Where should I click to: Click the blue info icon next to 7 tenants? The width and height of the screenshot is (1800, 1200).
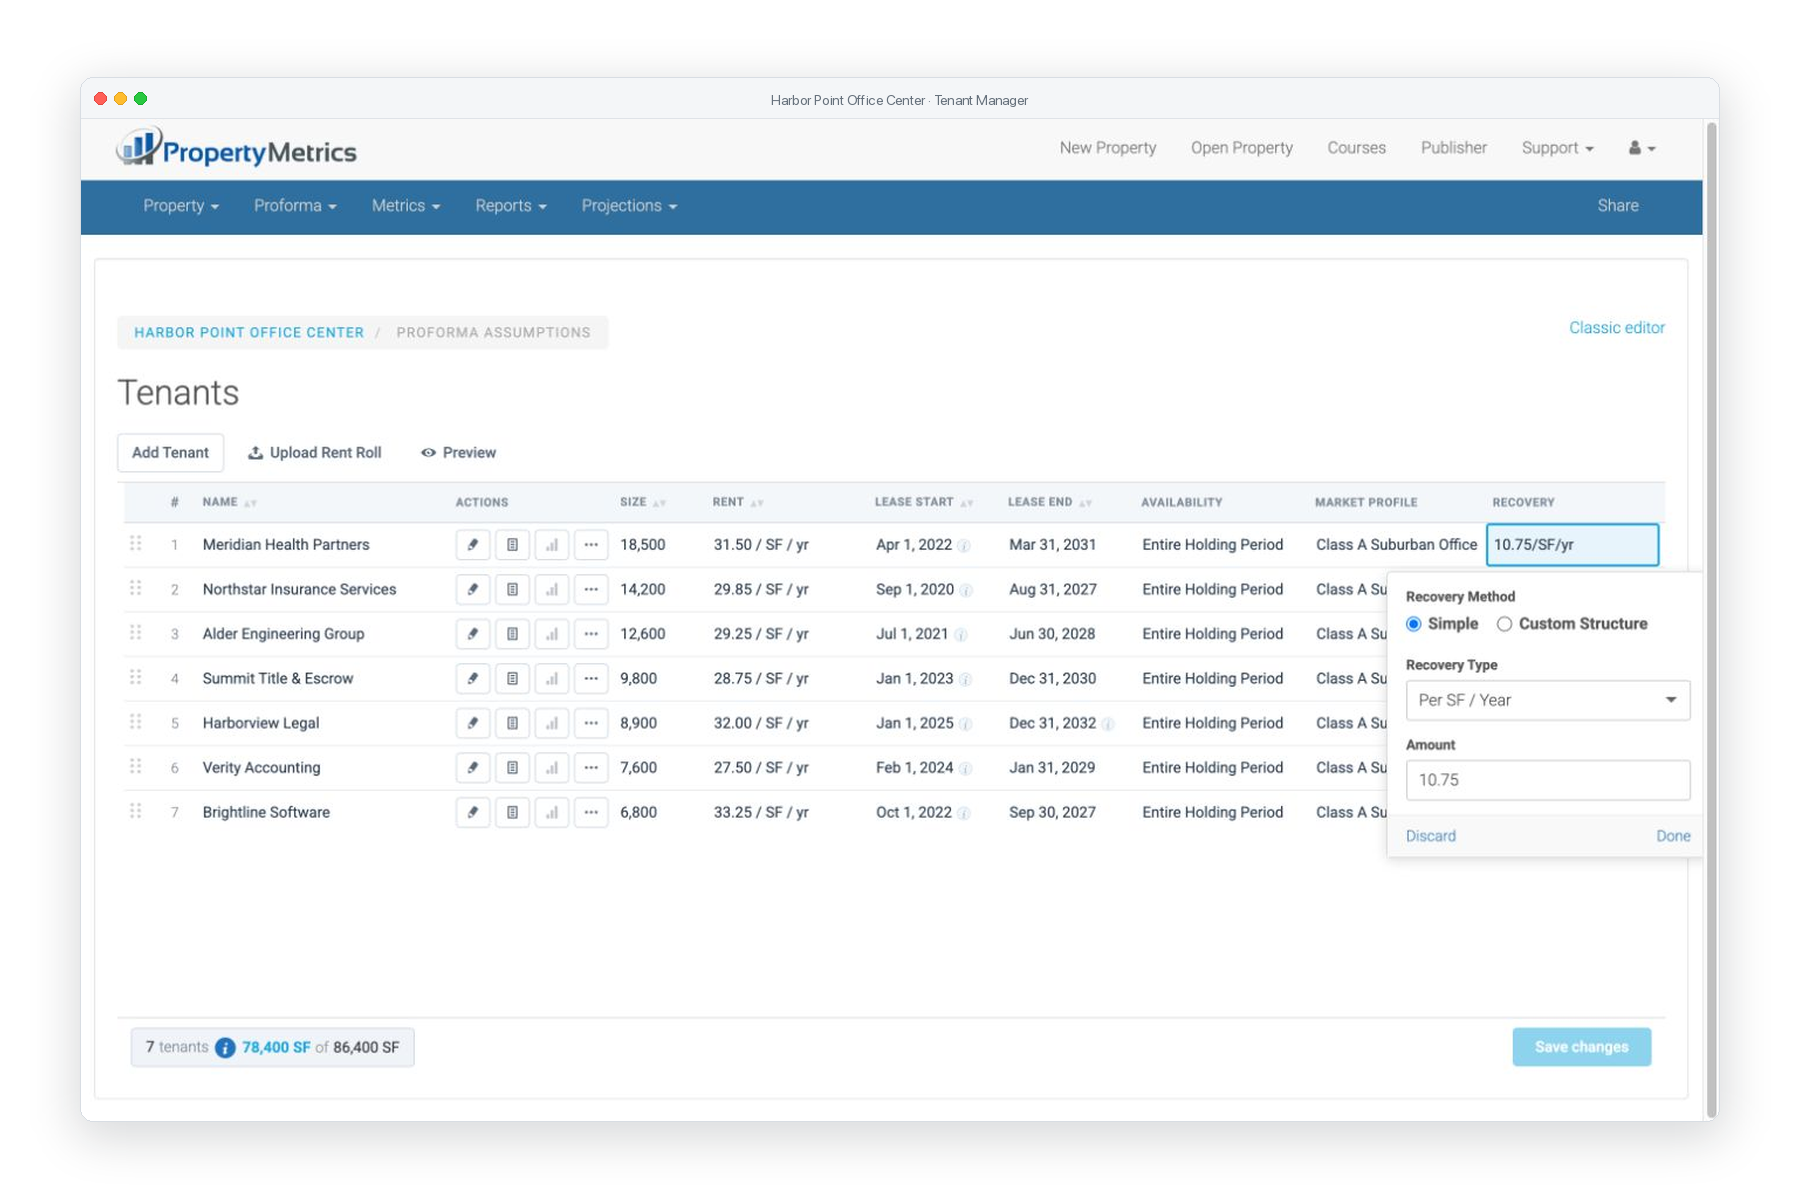225,1048
